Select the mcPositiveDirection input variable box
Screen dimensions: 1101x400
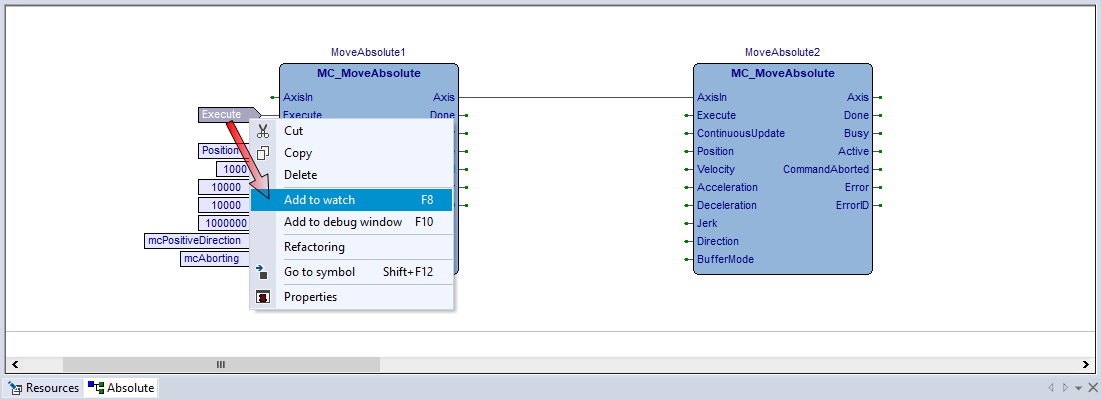tap(196, 241)
